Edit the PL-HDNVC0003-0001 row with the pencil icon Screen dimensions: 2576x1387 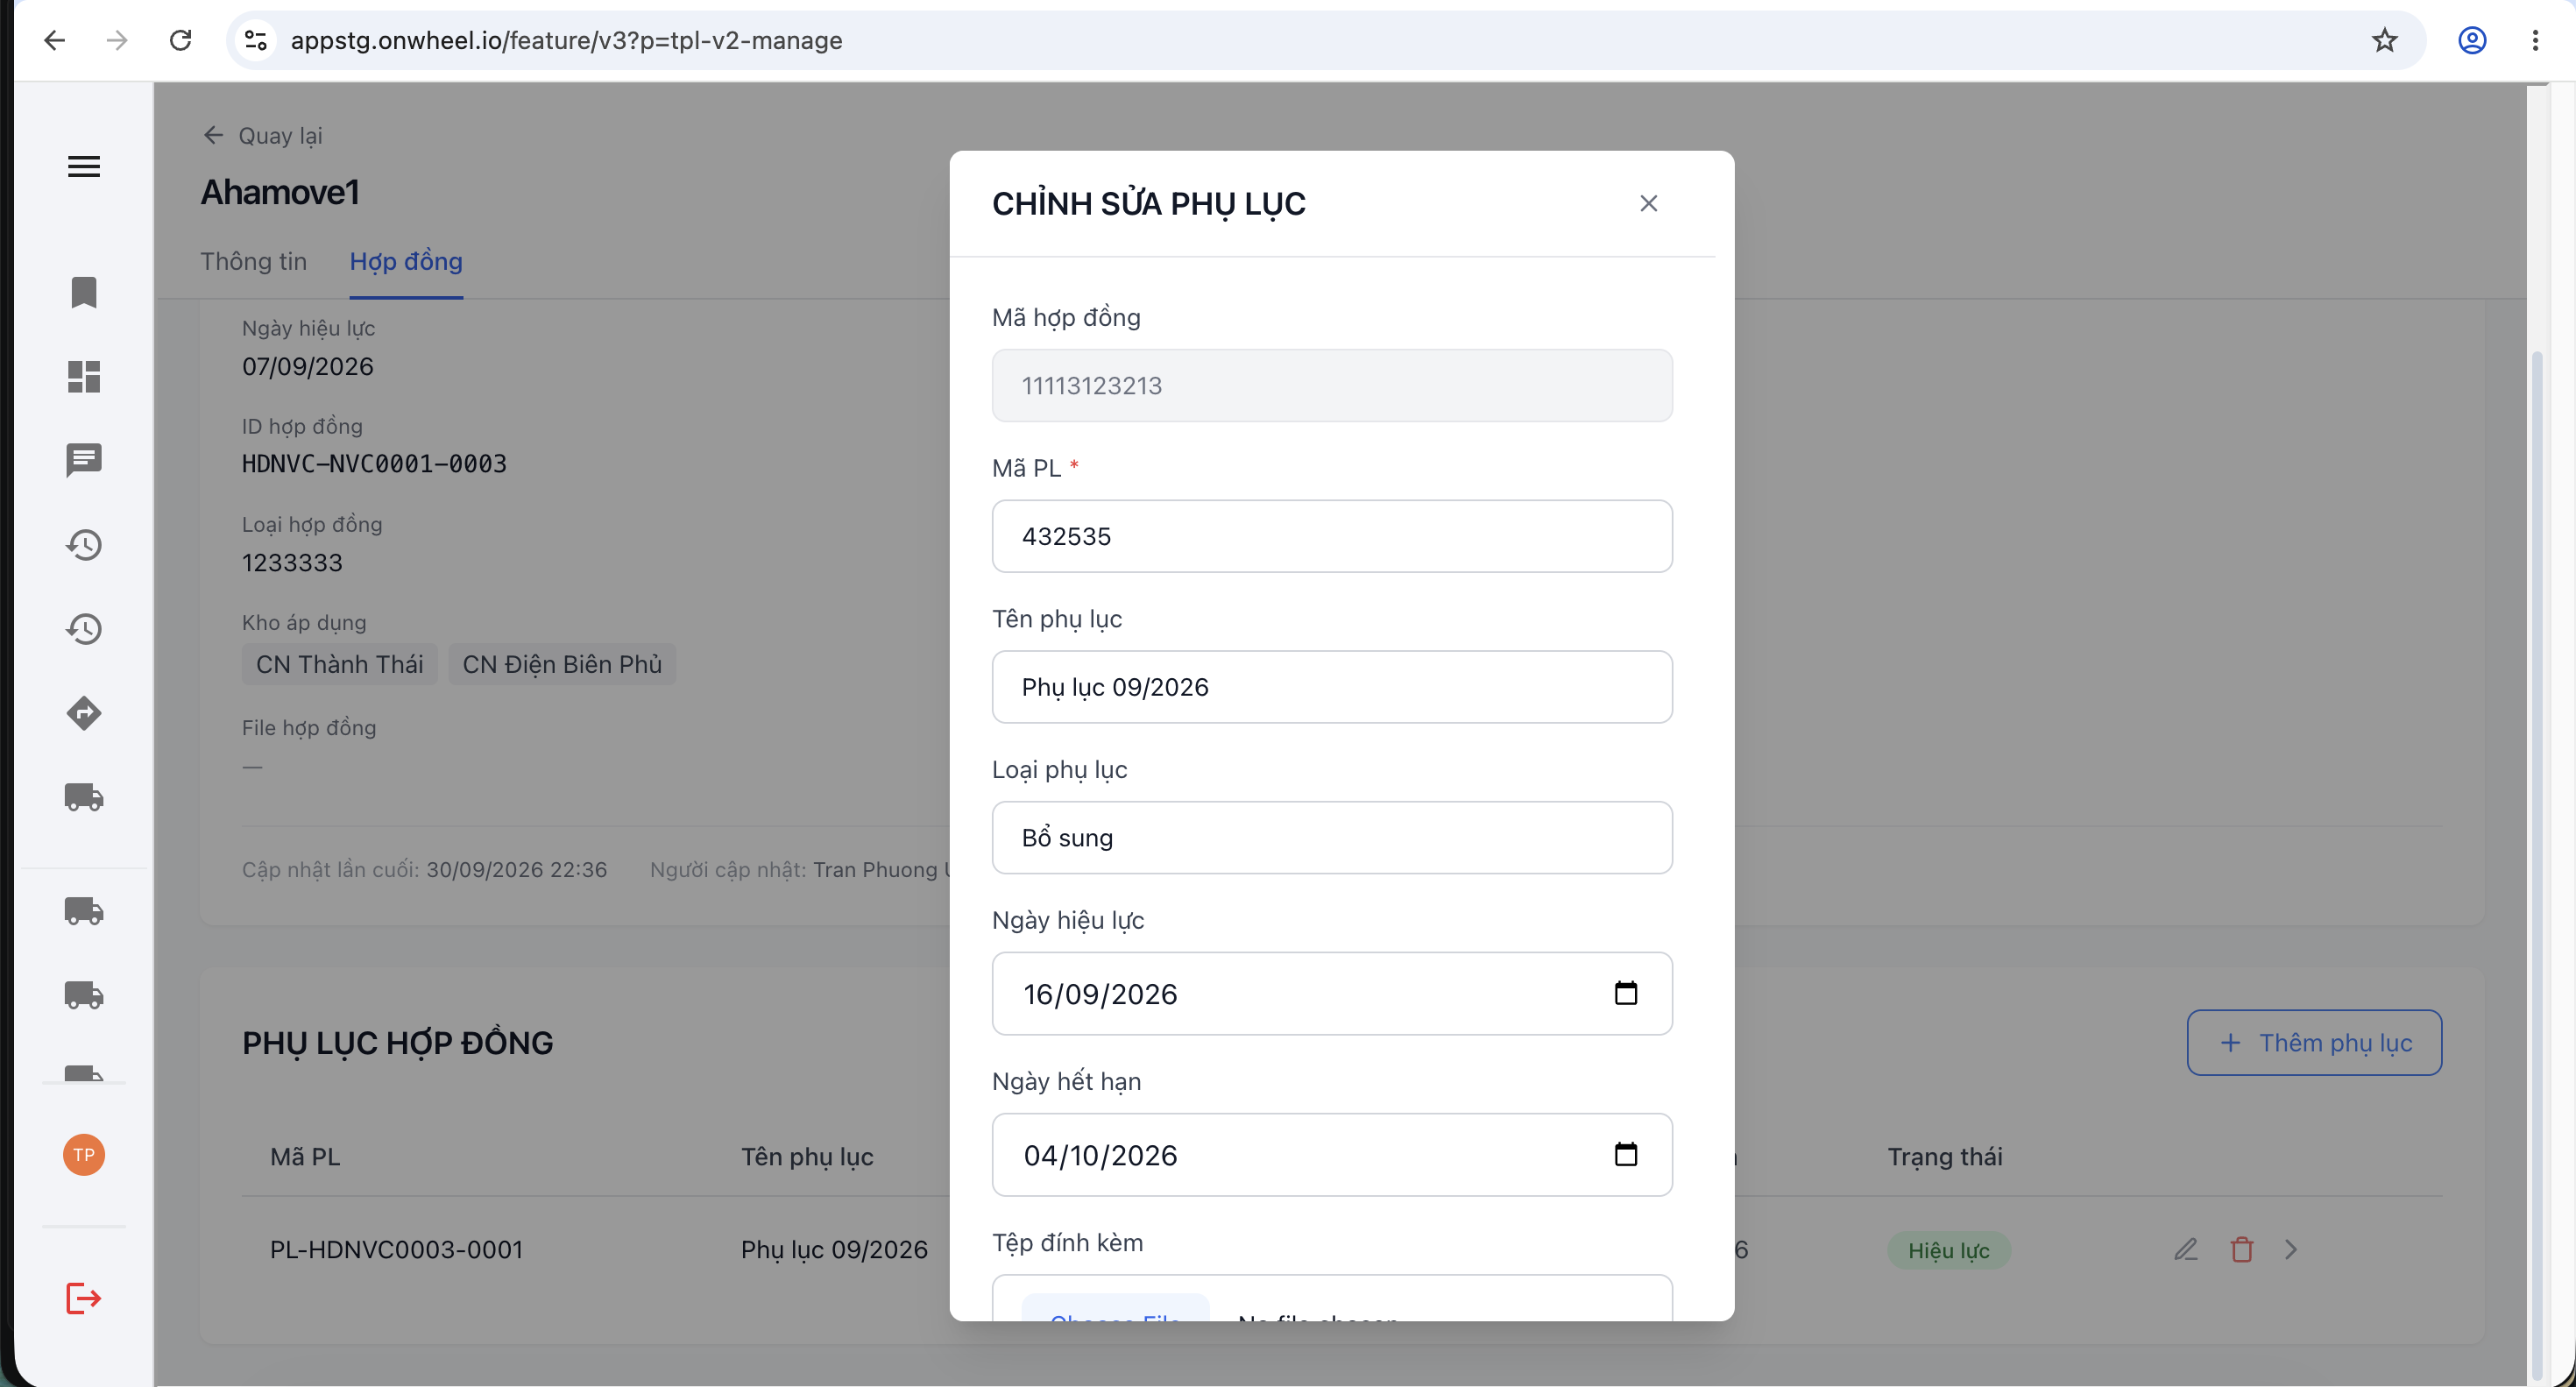pos(2186,1249)
